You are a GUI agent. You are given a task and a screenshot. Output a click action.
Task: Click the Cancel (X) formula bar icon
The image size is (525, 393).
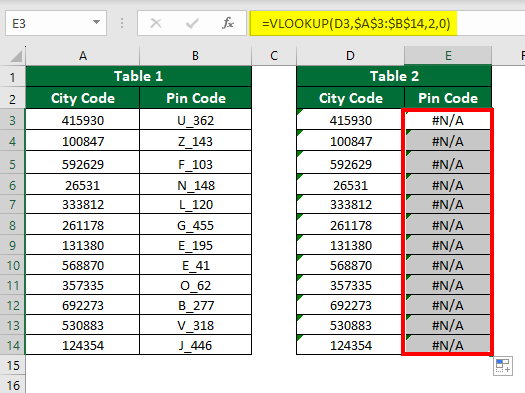(156, 23)
